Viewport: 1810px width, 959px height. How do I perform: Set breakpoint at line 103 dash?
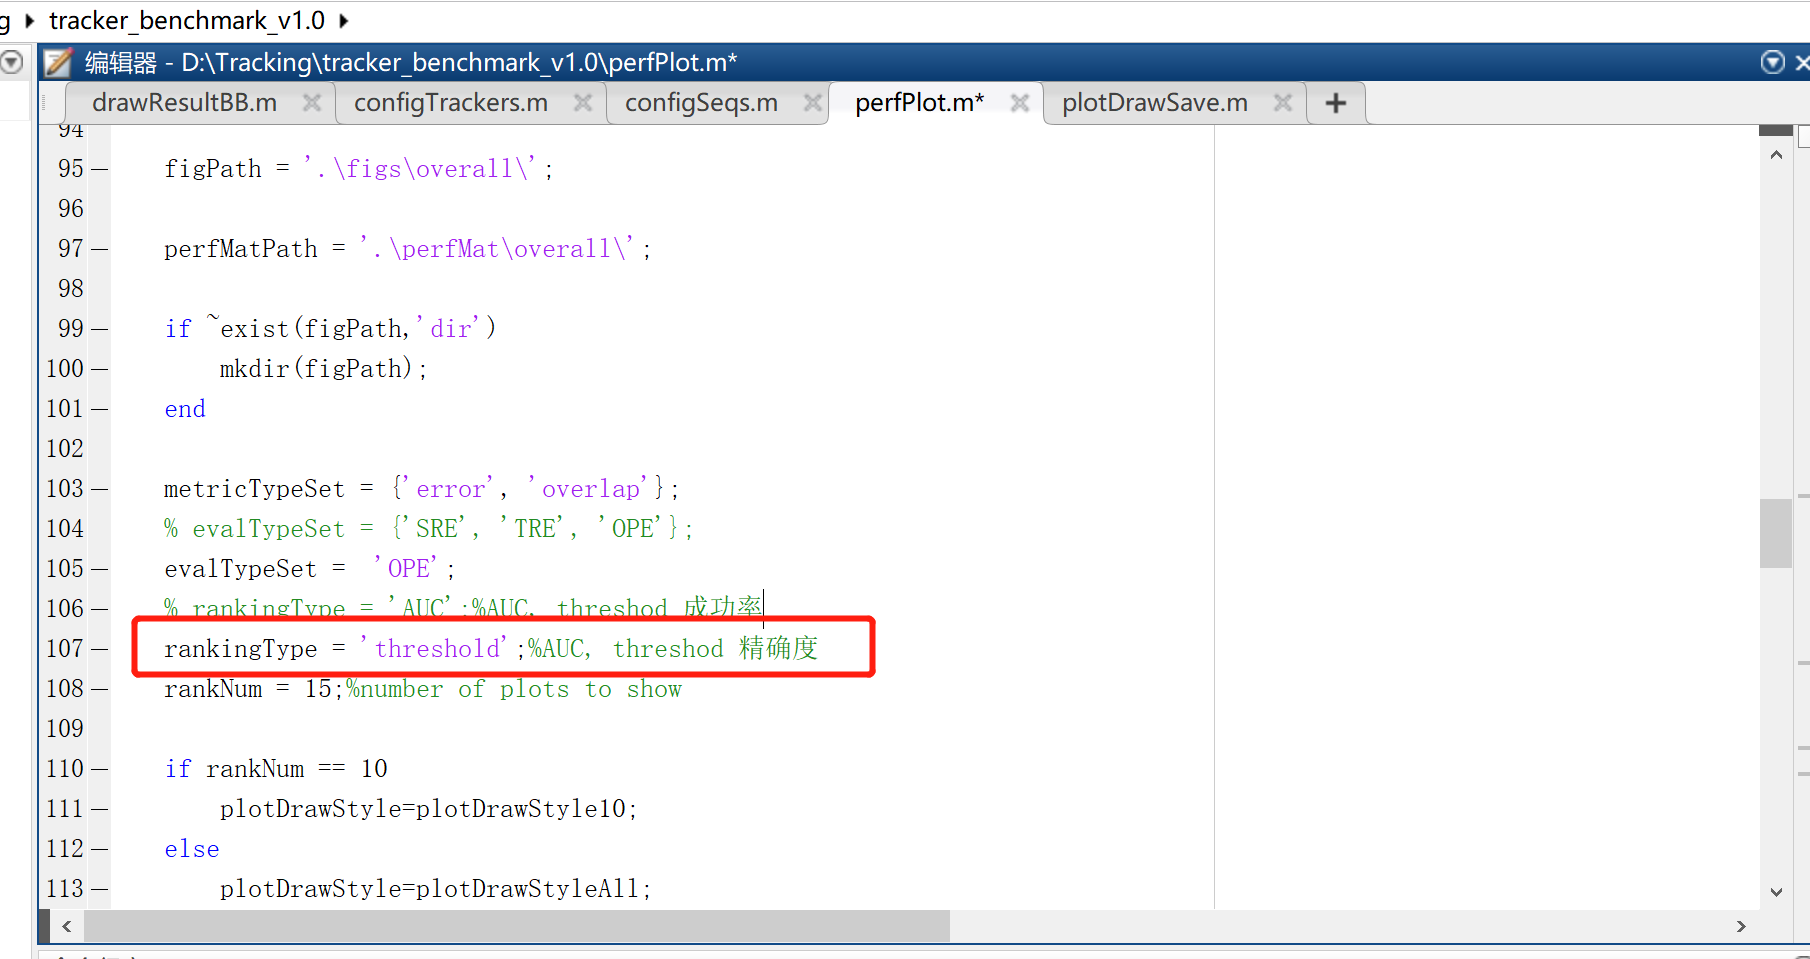[99, 489]
